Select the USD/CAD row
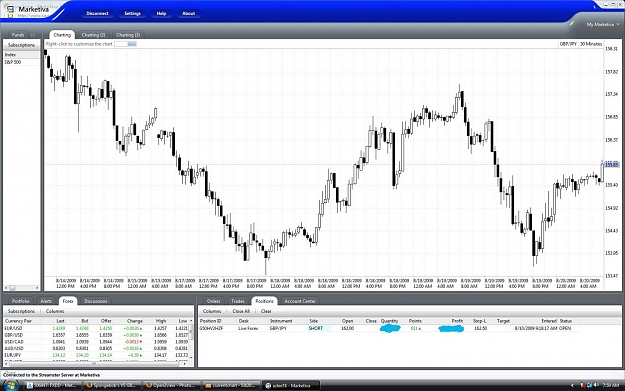 [96, 342]
